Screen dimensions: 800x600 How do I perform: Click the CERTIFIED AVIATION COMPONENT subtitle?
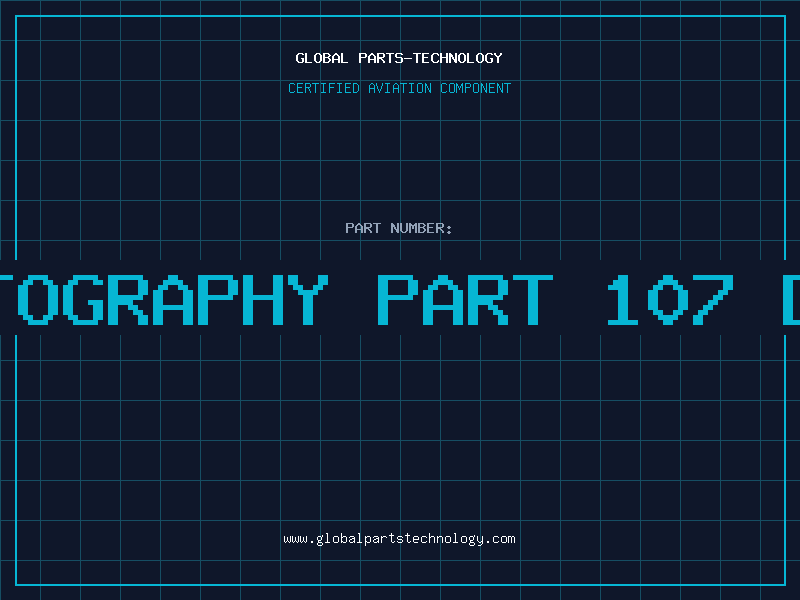[399, 88]
